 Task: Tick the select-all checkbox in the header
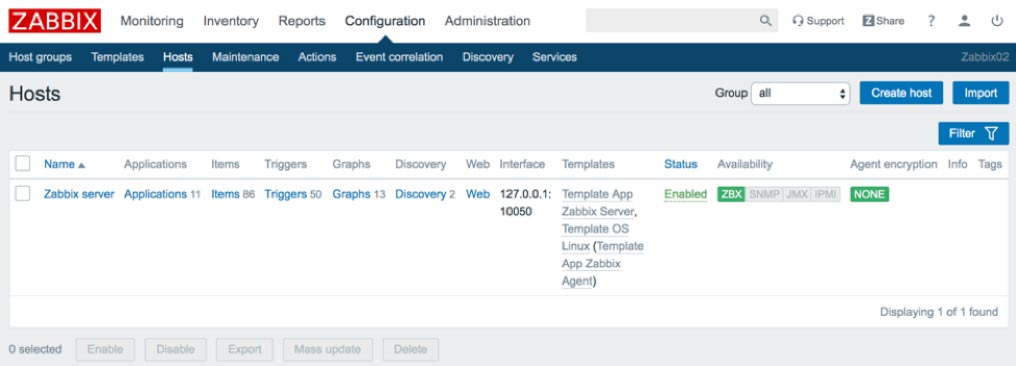click(23, 164)
